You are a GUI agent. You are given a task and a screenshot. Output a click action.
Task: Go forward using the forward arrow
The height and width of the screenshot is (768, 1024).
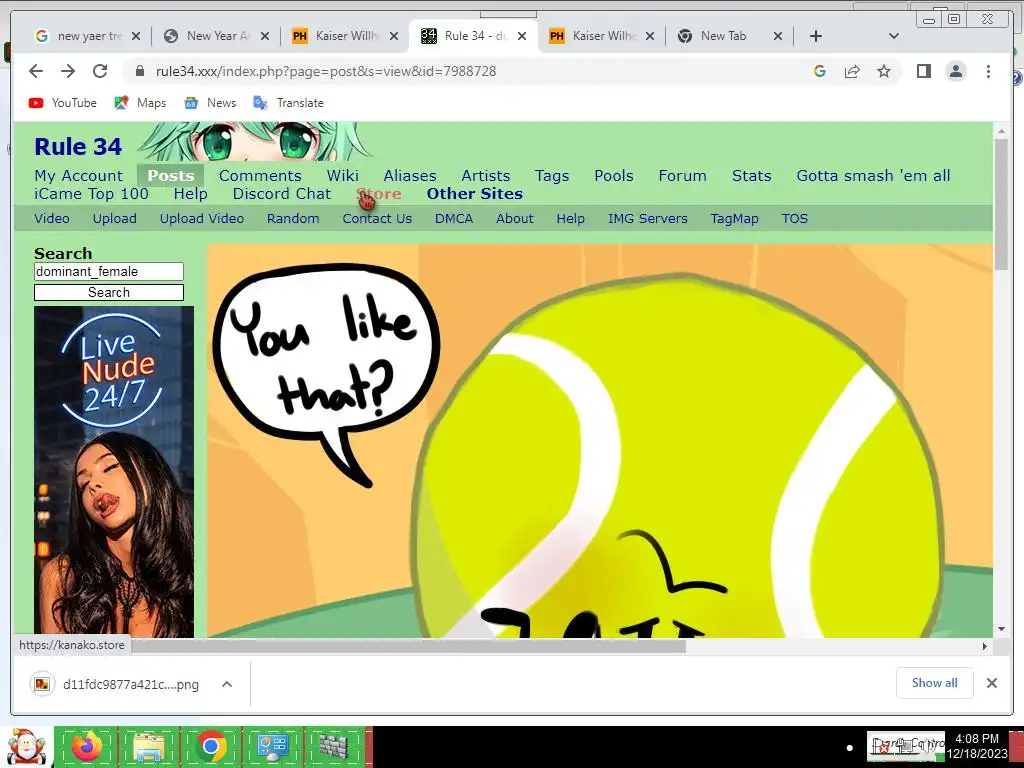point(68,71)
